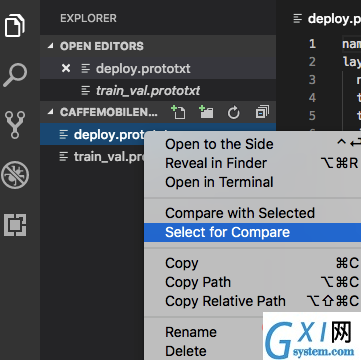Collapse the CAFFEMOBILEN project folder section
The image size is (361, 360).
coord(50,112)
